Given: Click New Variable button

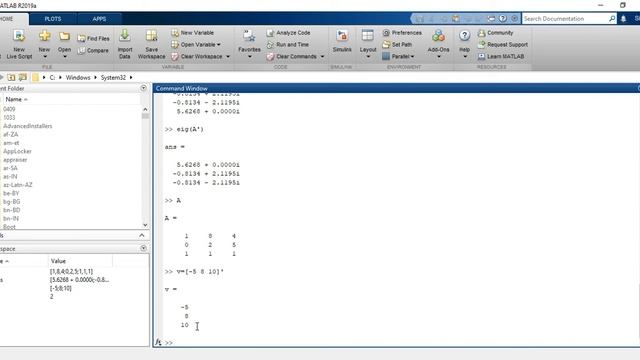Looking at the screenshot, I should (193, 33).
